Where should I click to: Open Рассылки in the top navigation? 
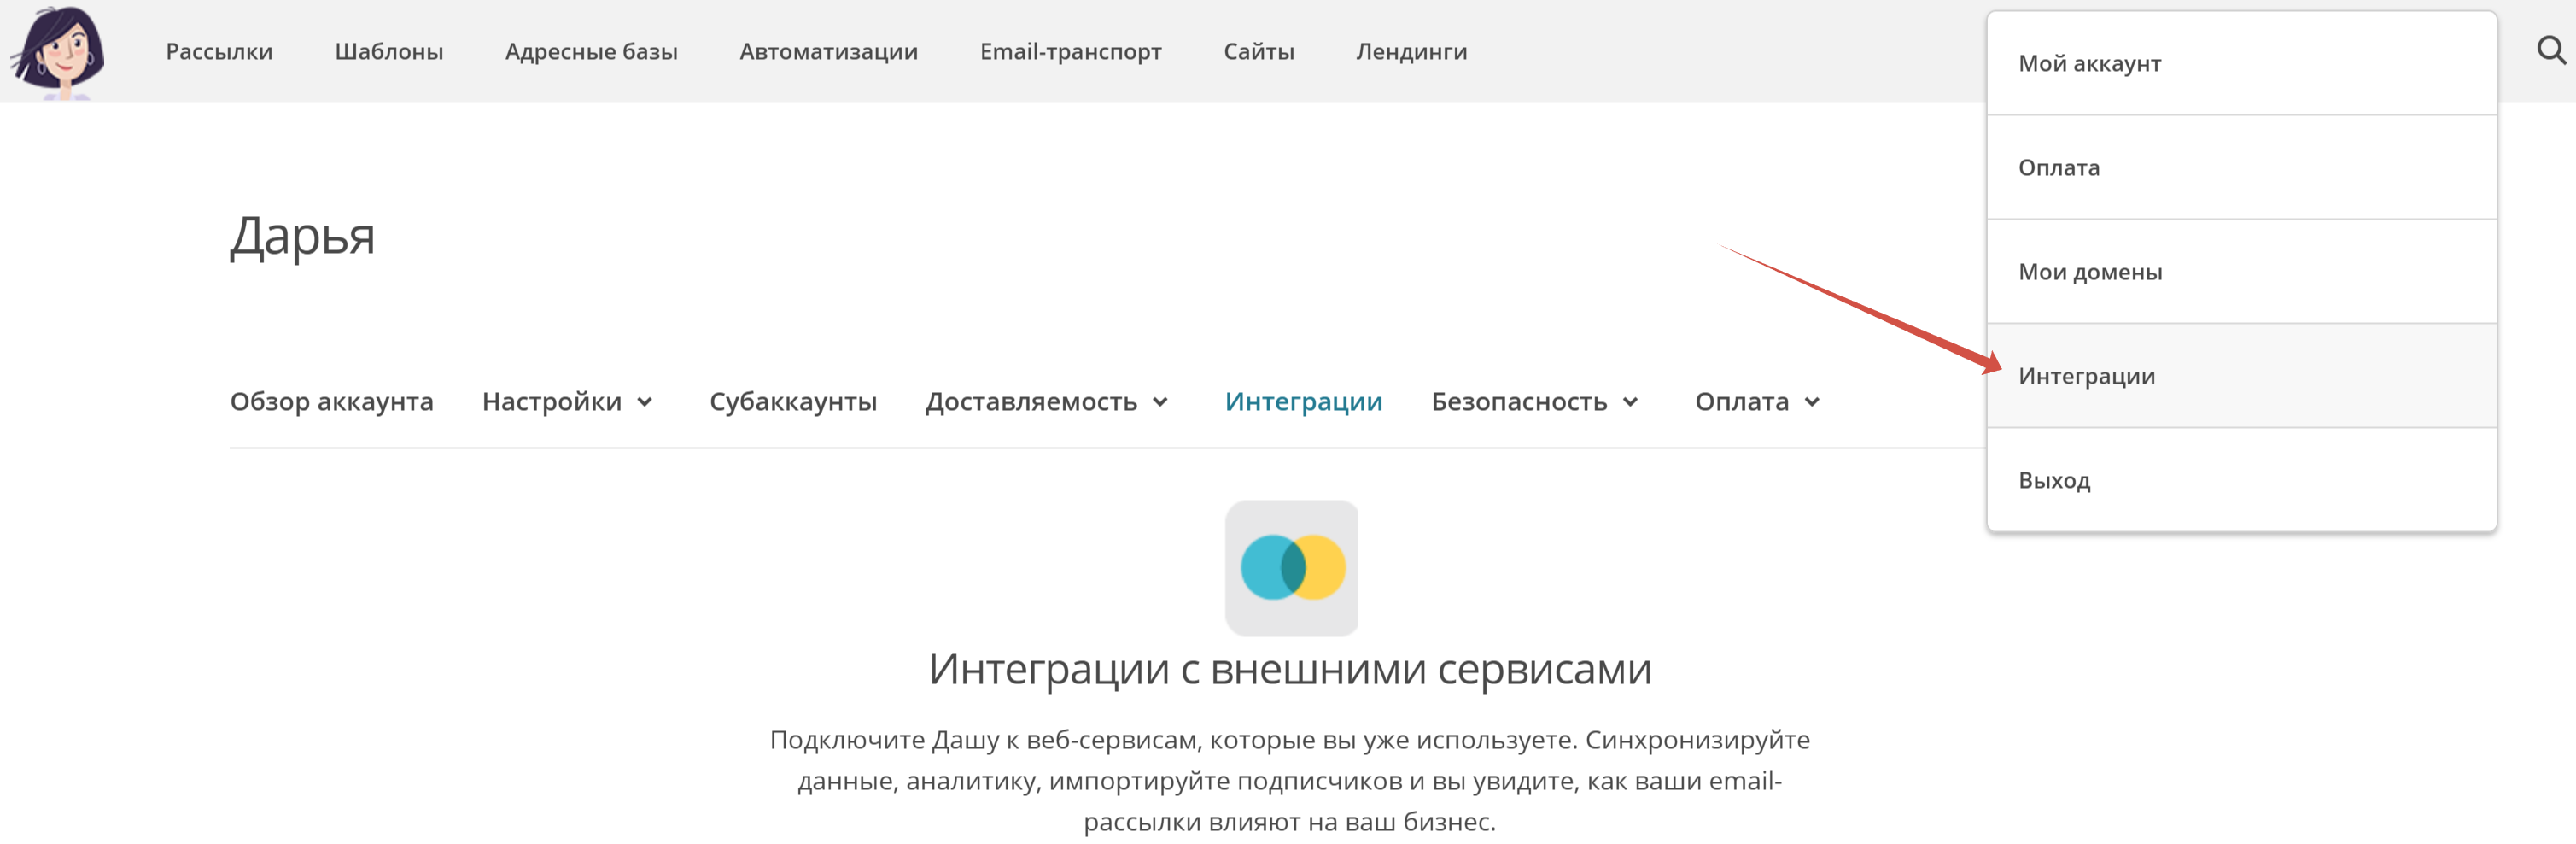point(219,51)
